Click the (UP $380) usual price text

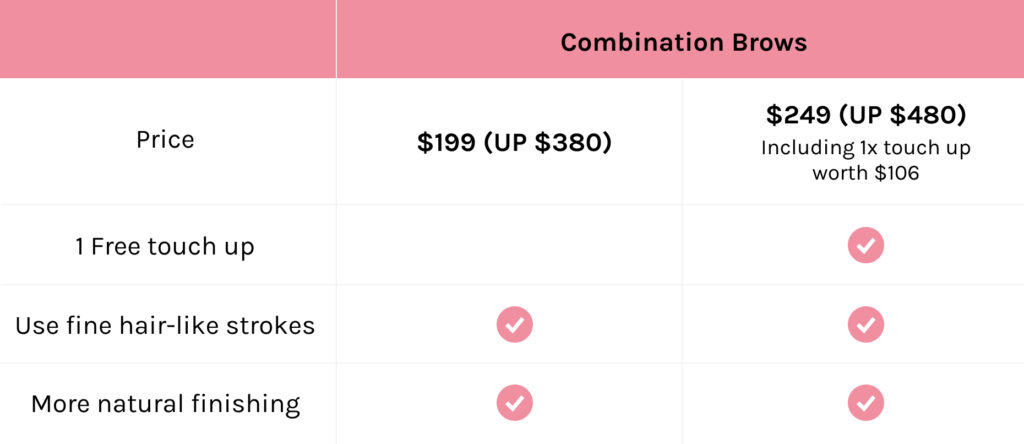[x=547, y=143]
